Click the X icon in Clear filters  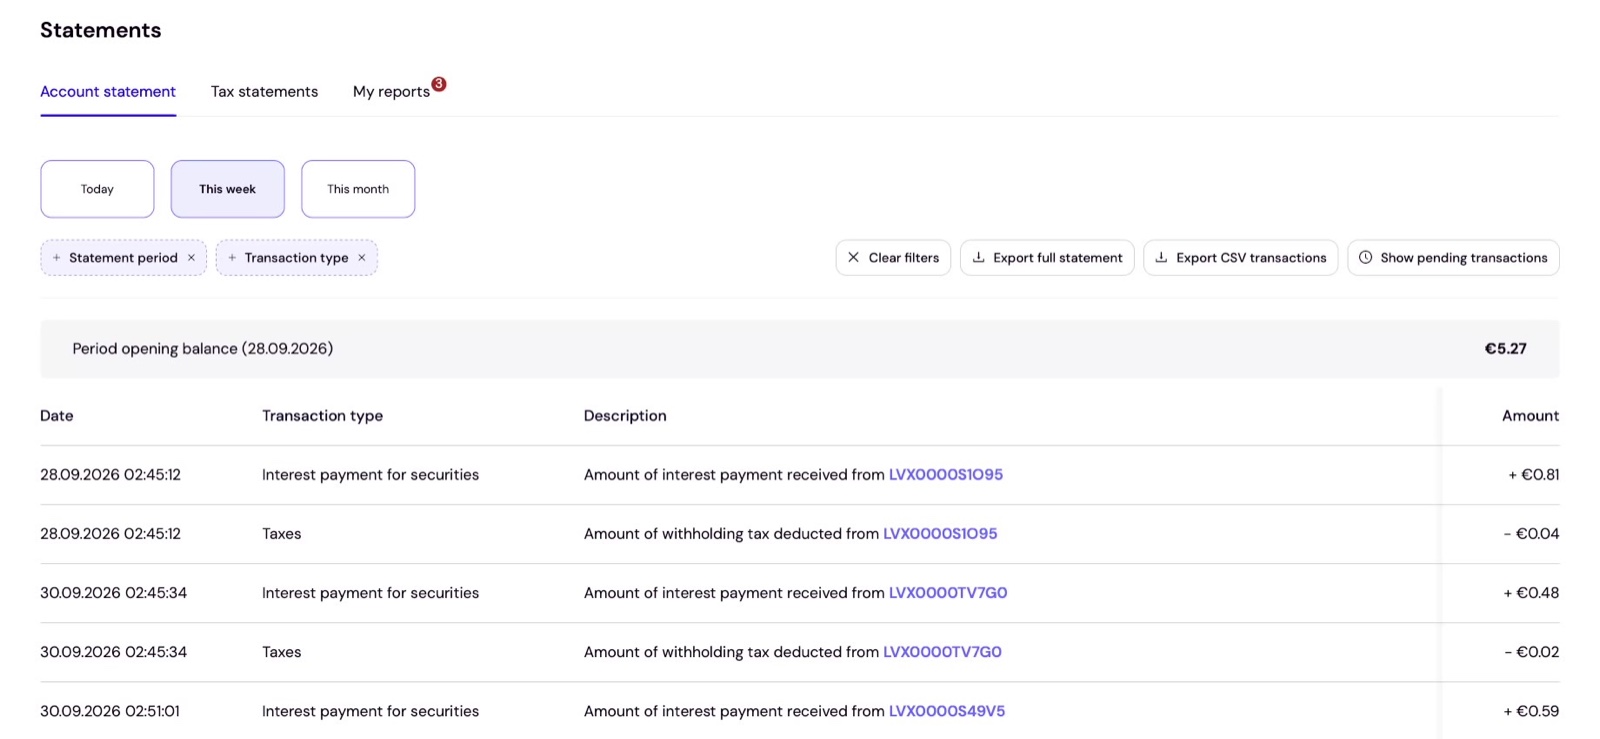pyautogui.click(x=853, y=257)
